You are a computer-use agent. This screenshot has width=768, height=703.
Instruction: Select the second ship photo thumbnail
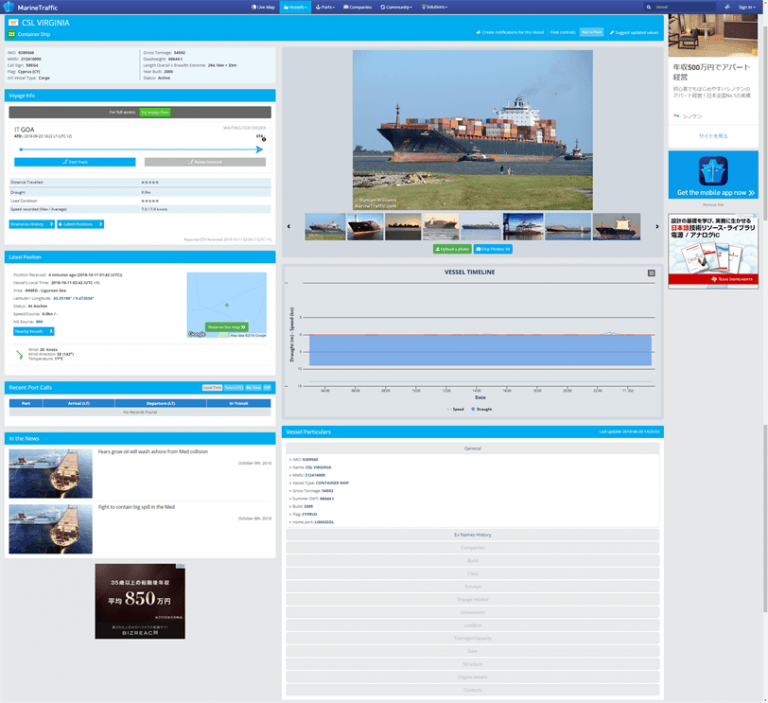(365, 226)
